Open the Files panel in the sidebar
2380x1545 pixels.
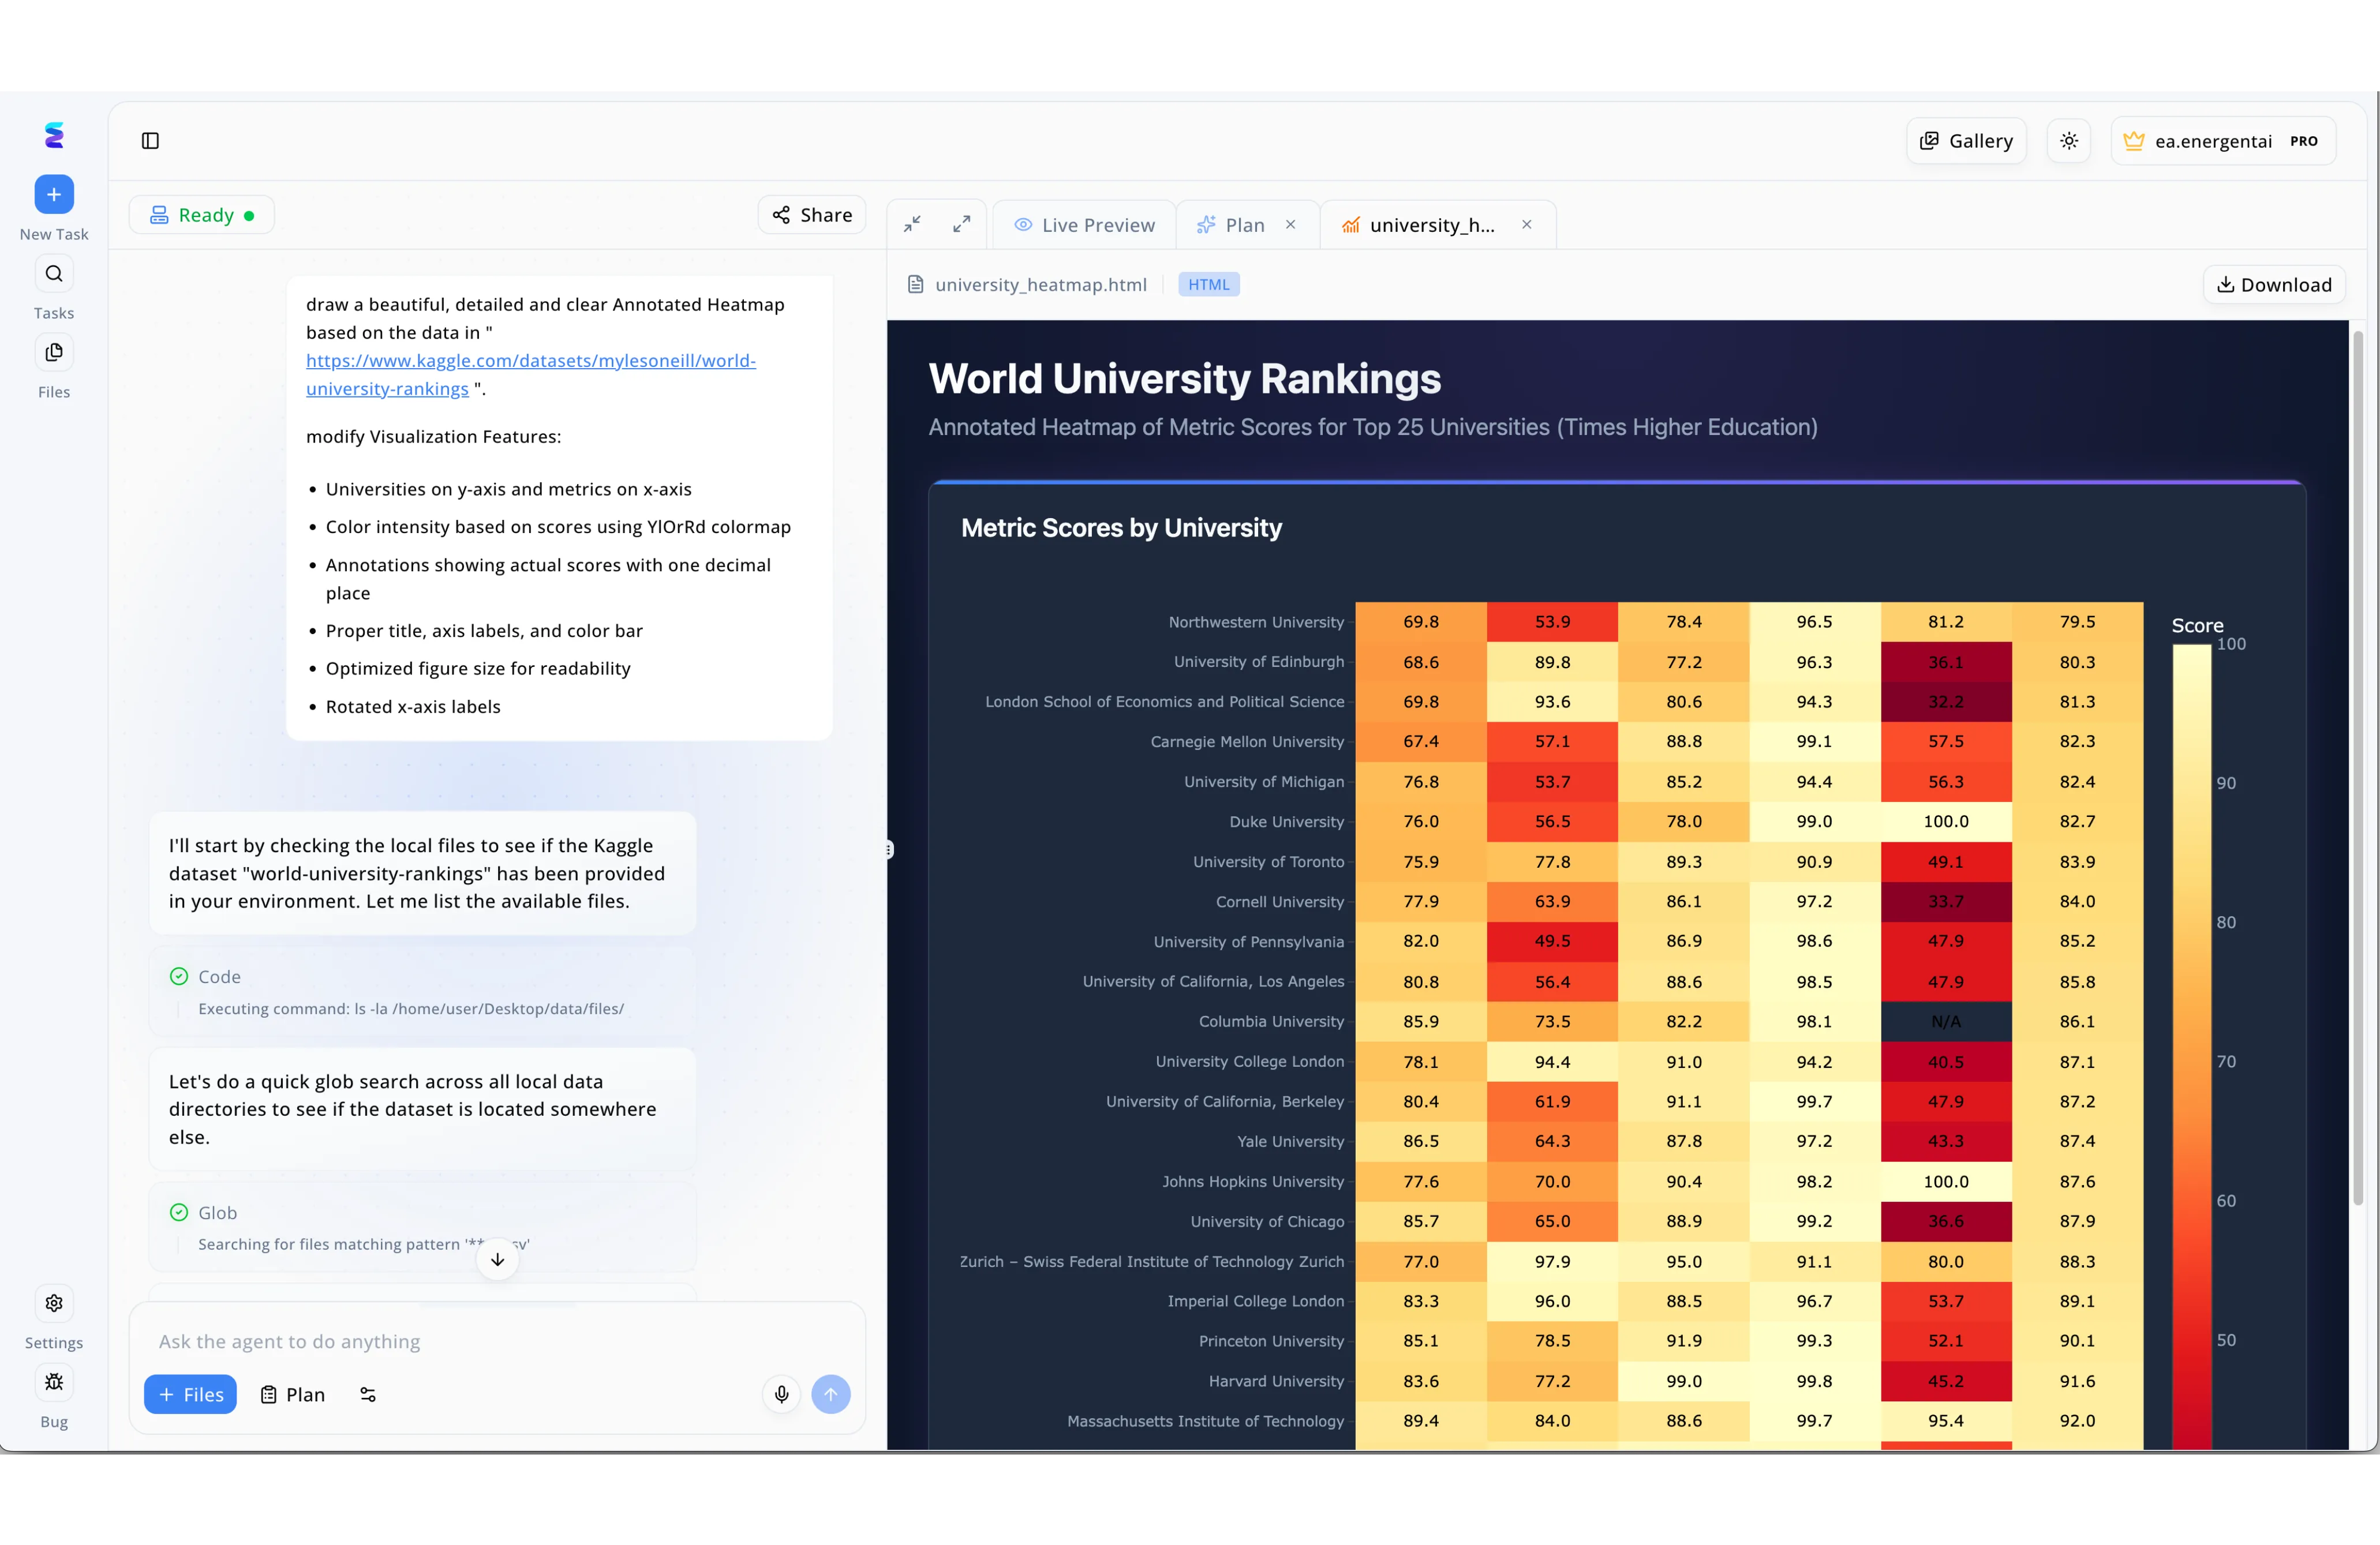point(53,352)
